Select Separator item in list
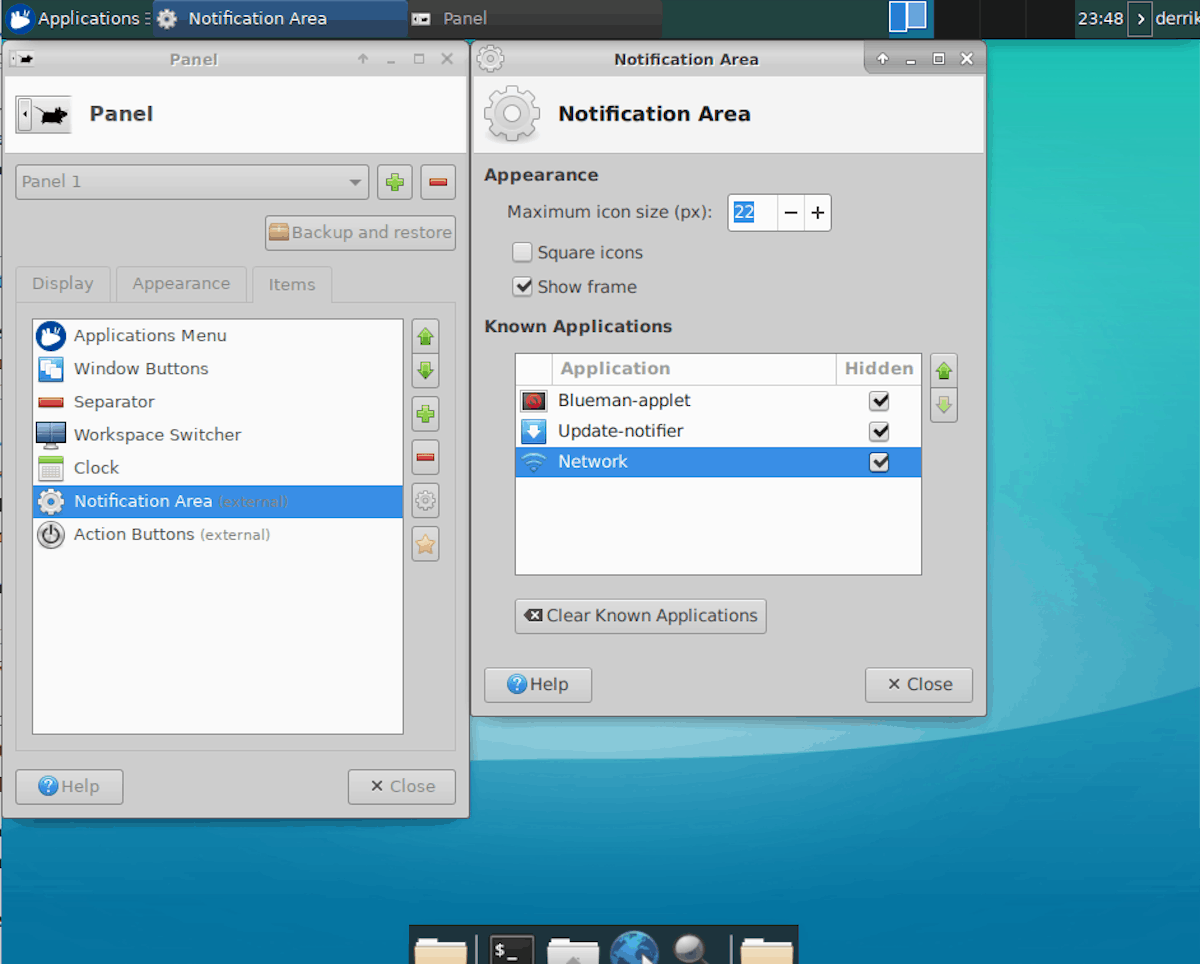 pyautogui.click(x=218, y=402)
